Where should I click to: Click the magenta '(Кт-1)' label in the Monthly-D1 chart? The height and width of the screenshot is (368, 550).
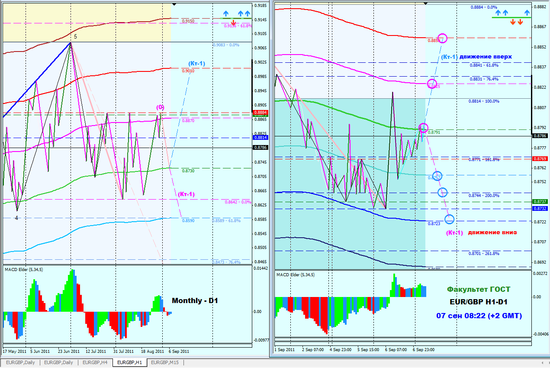point(186,194)
